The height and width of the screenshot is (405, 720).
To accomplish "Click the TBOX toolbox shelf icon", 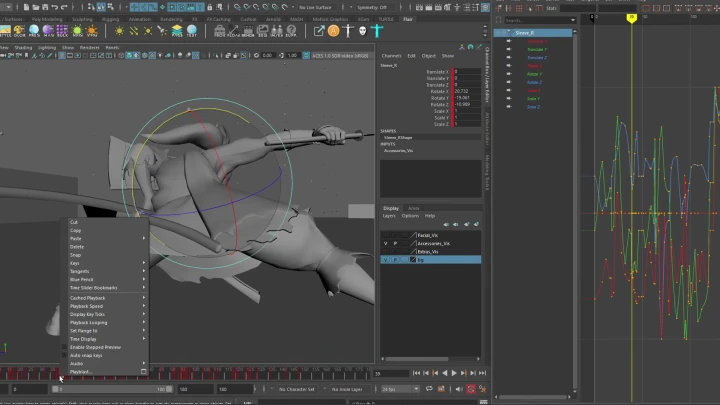I will click(219, 31).
